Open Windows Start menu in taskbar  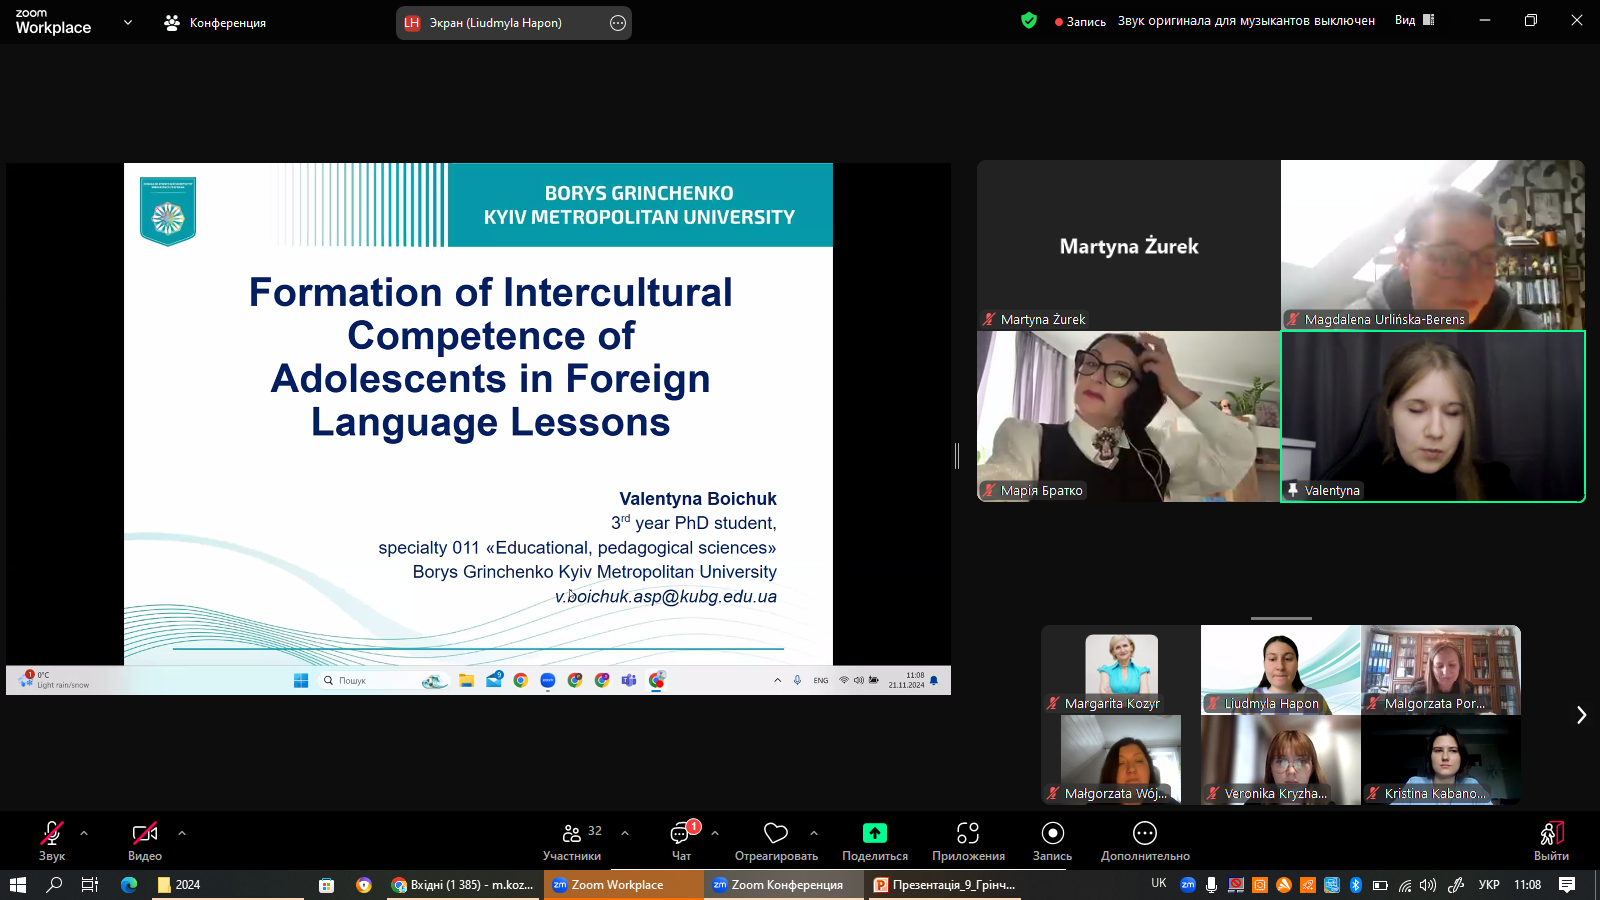[17, 885]
